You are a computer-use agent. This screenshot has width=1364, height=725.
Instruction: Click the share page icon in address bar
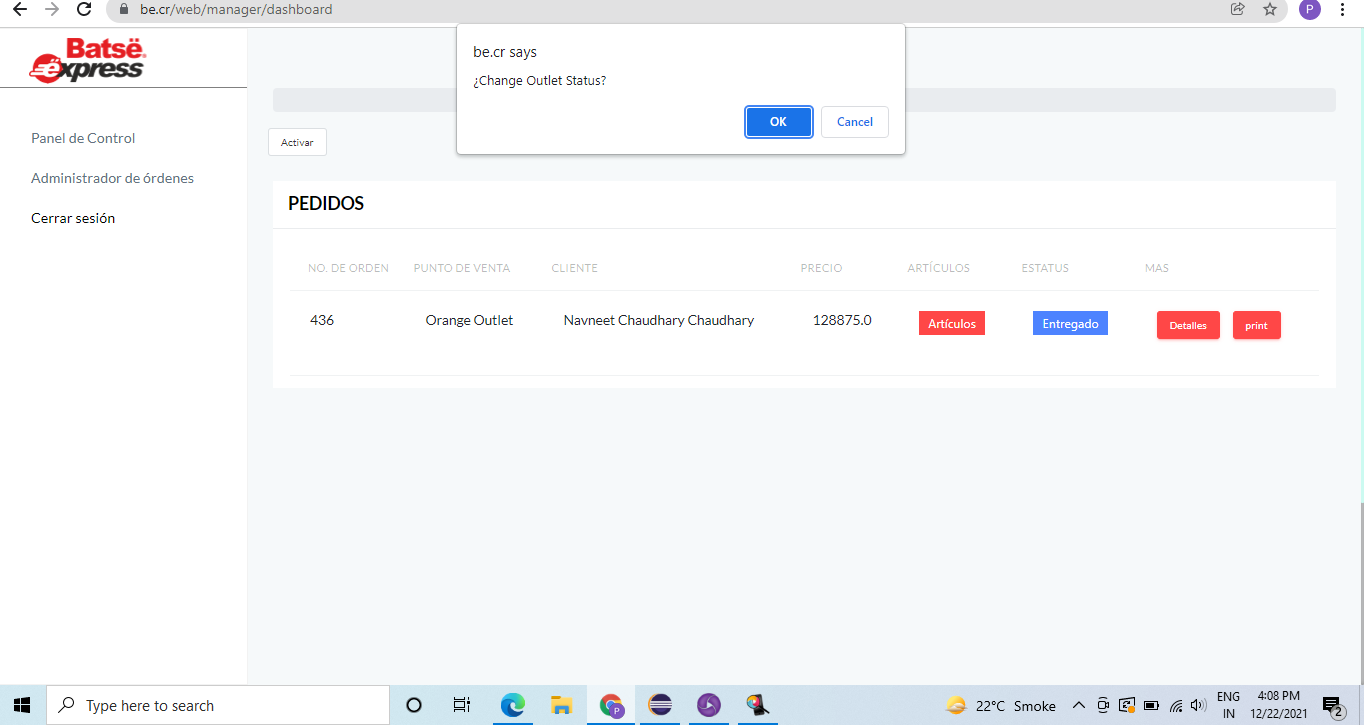pos(1238,9)
